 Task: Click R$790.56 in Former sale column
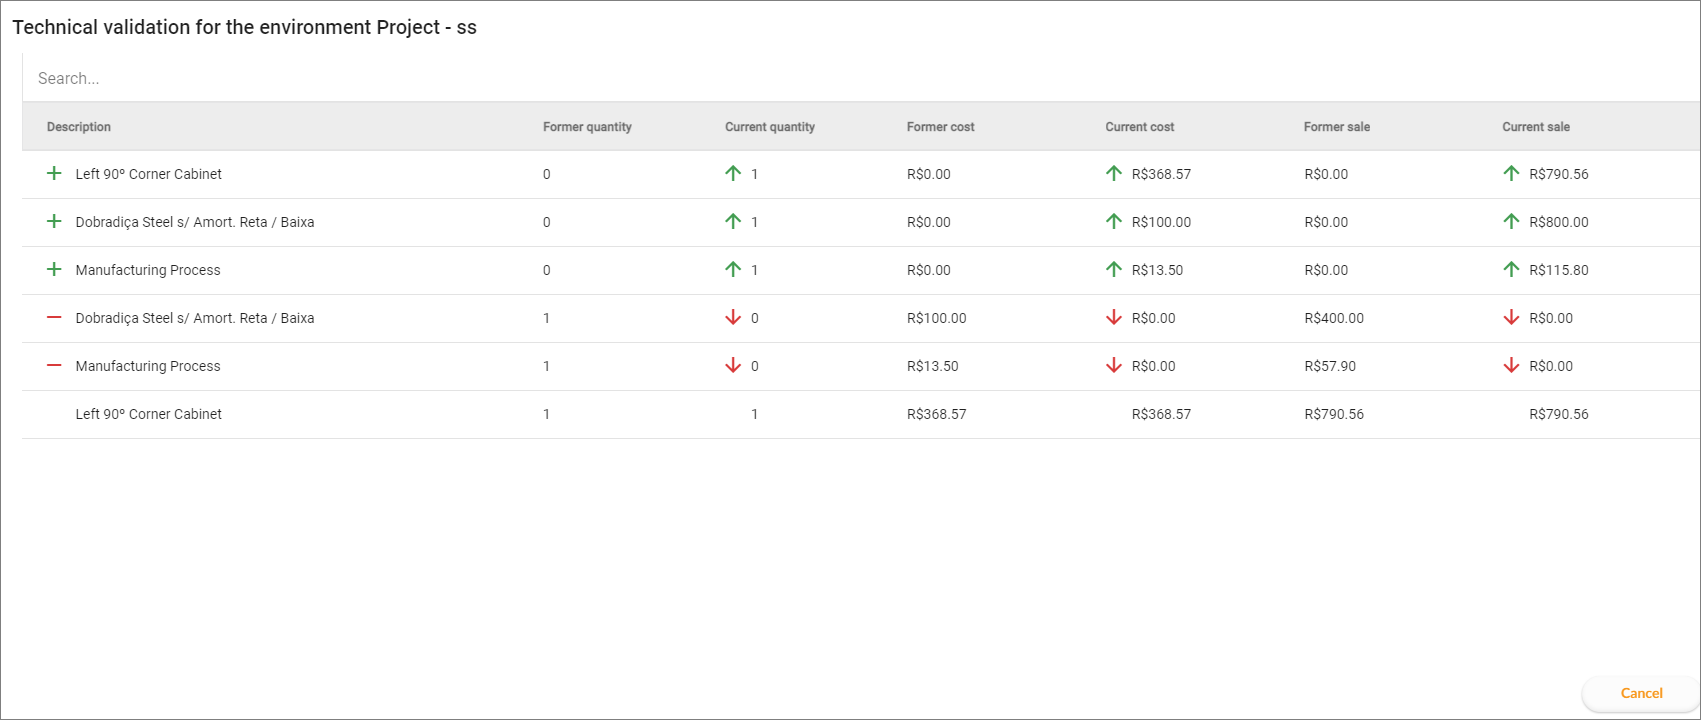(x=1334, y=414)
